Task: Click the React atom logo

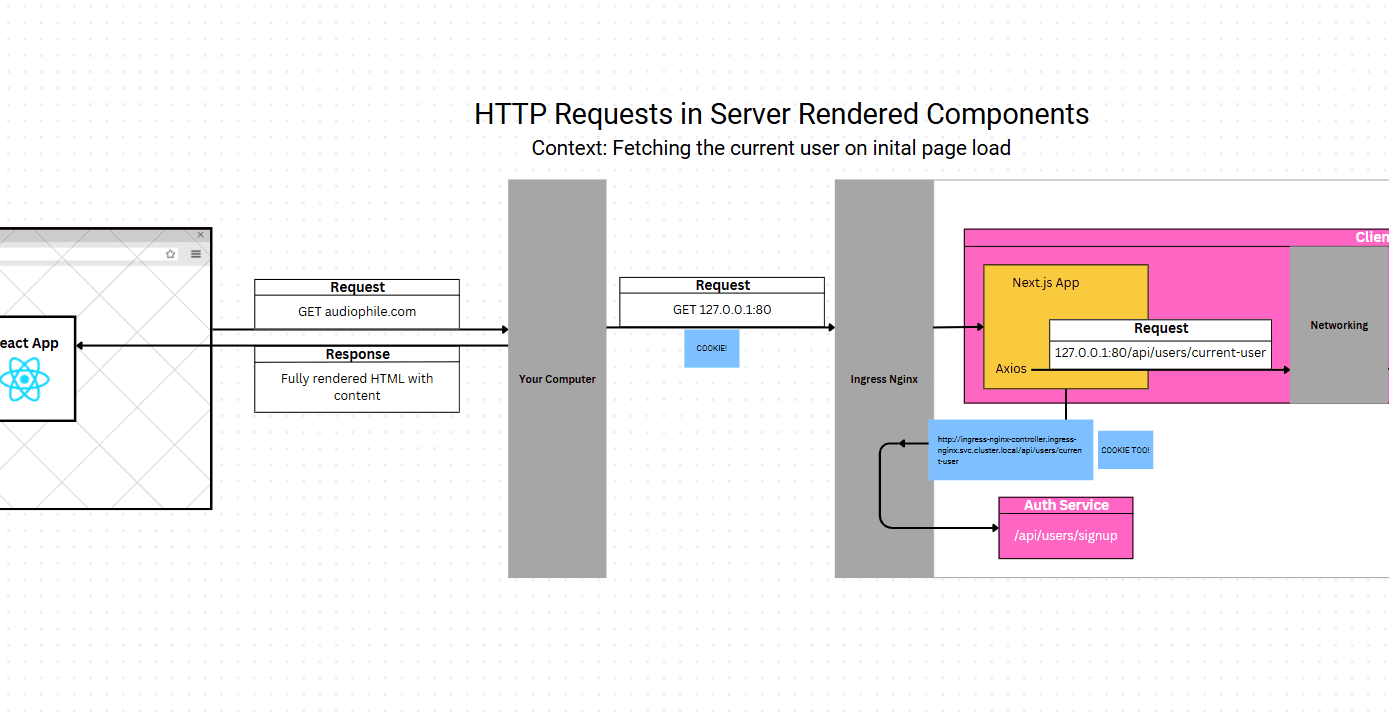Action: coord(23,380)
